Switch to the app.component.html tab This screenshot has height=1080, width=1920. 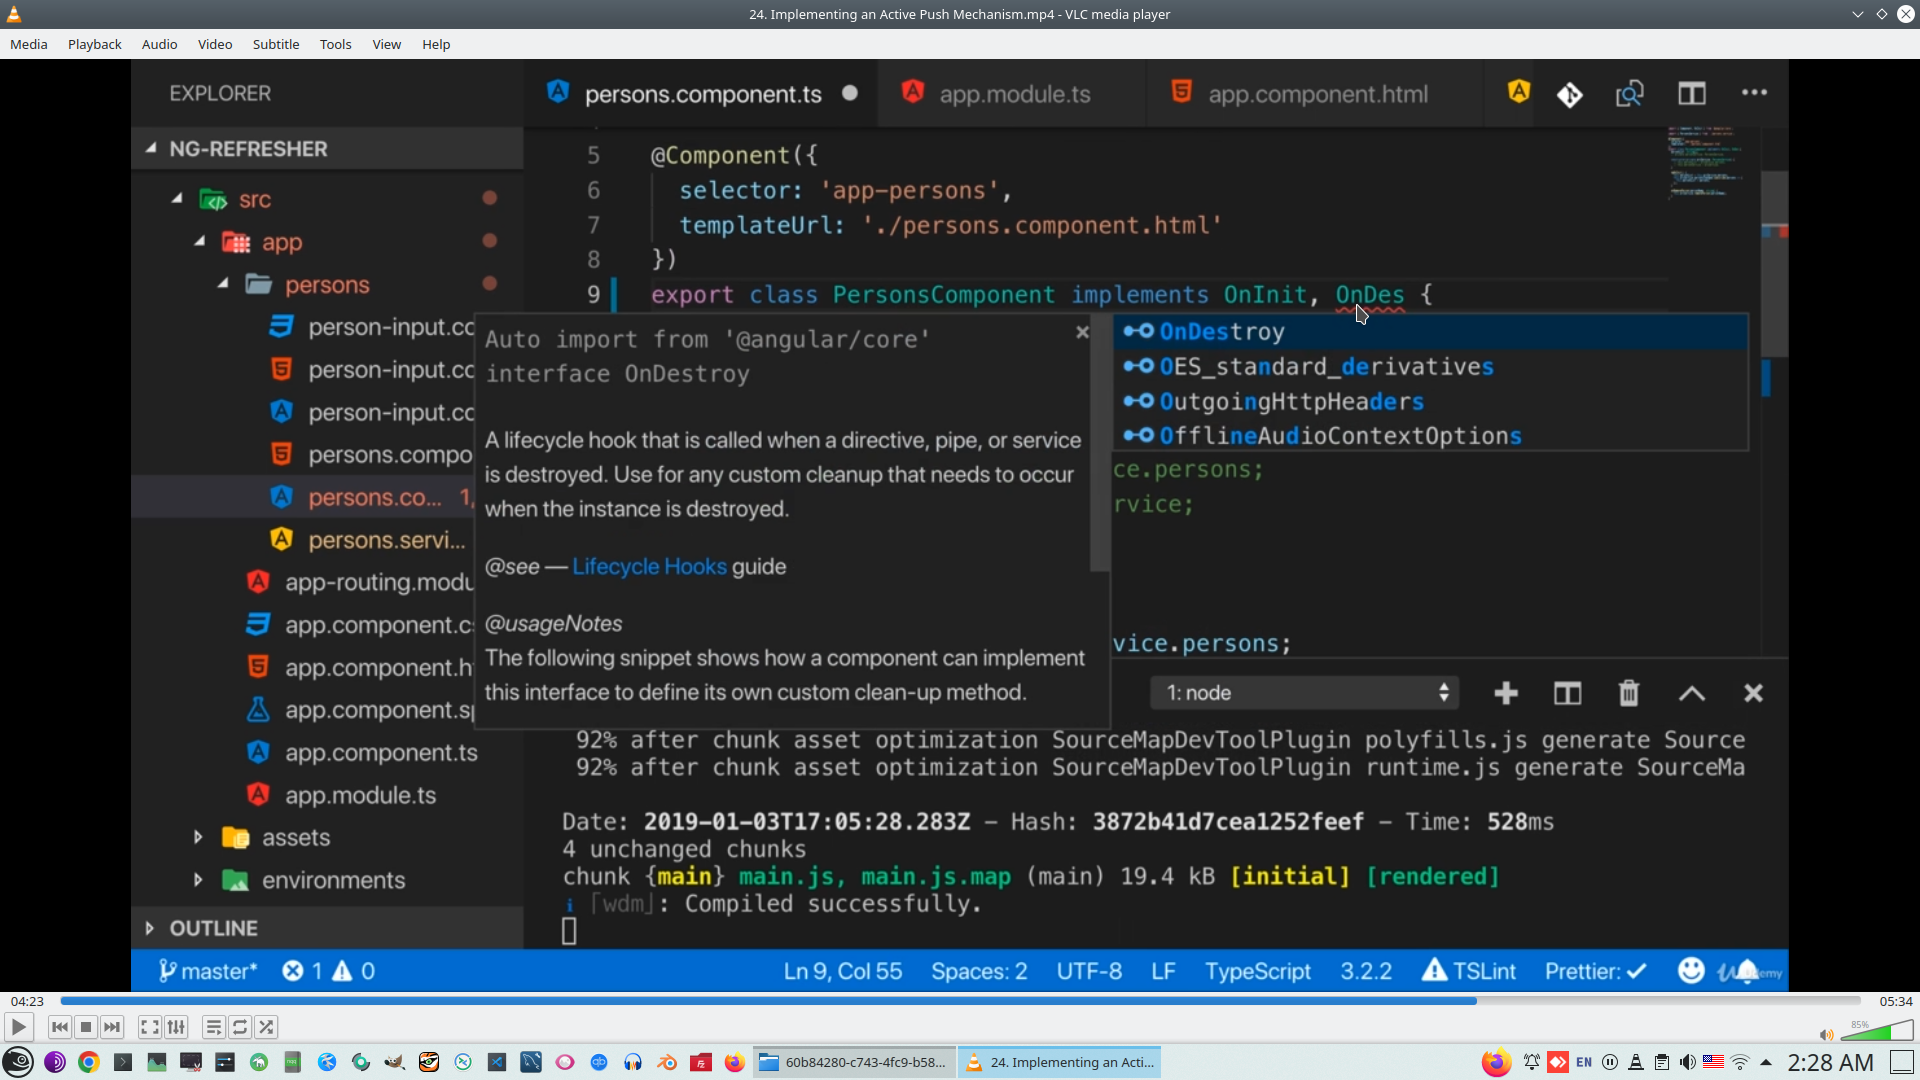coord(1318,93)
